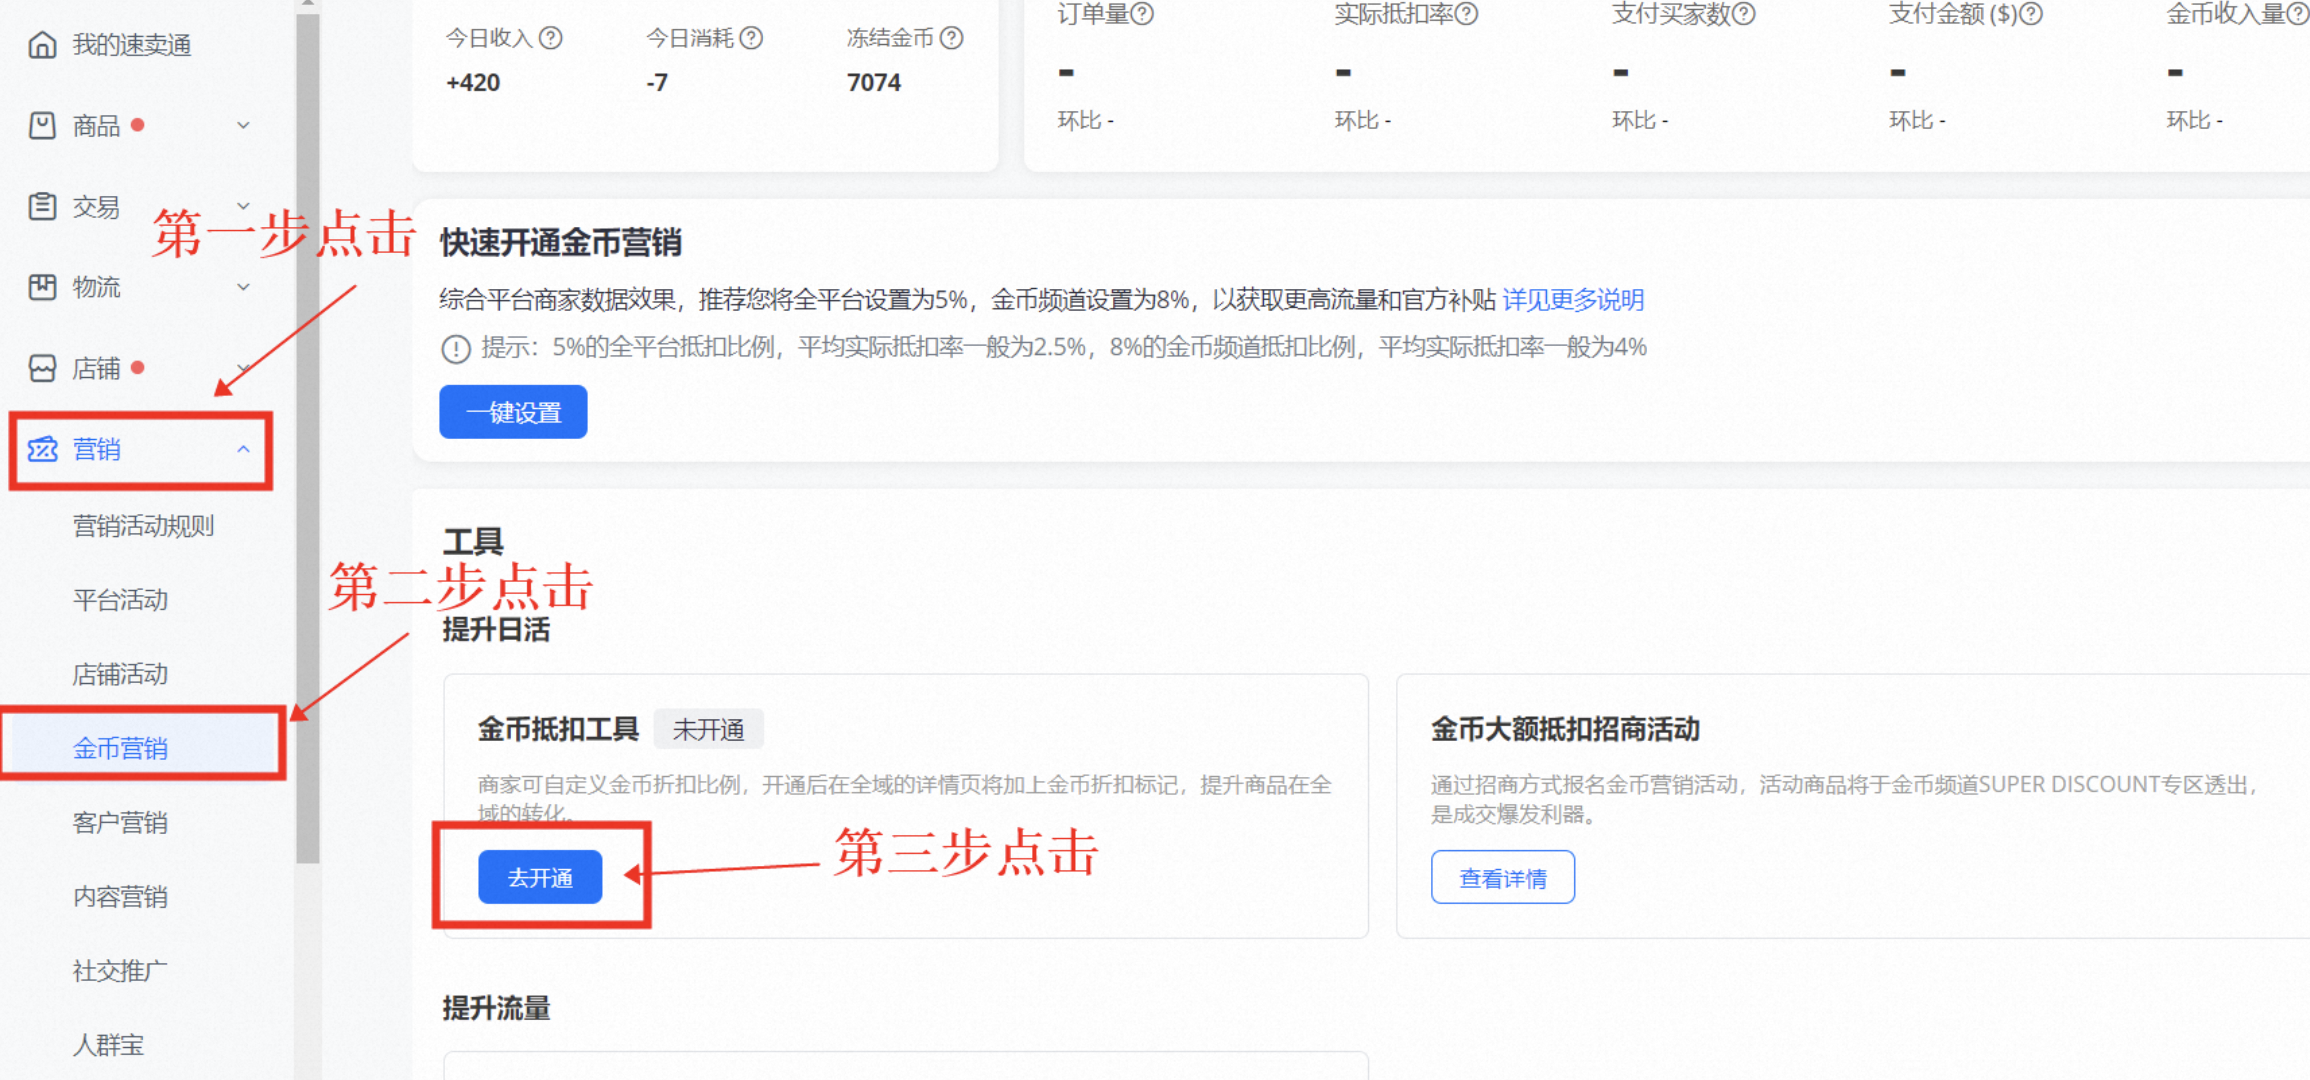The image size is (2310, 1080).
Task: Select 店铺活动 submenu item
Action: coord(120,674)
